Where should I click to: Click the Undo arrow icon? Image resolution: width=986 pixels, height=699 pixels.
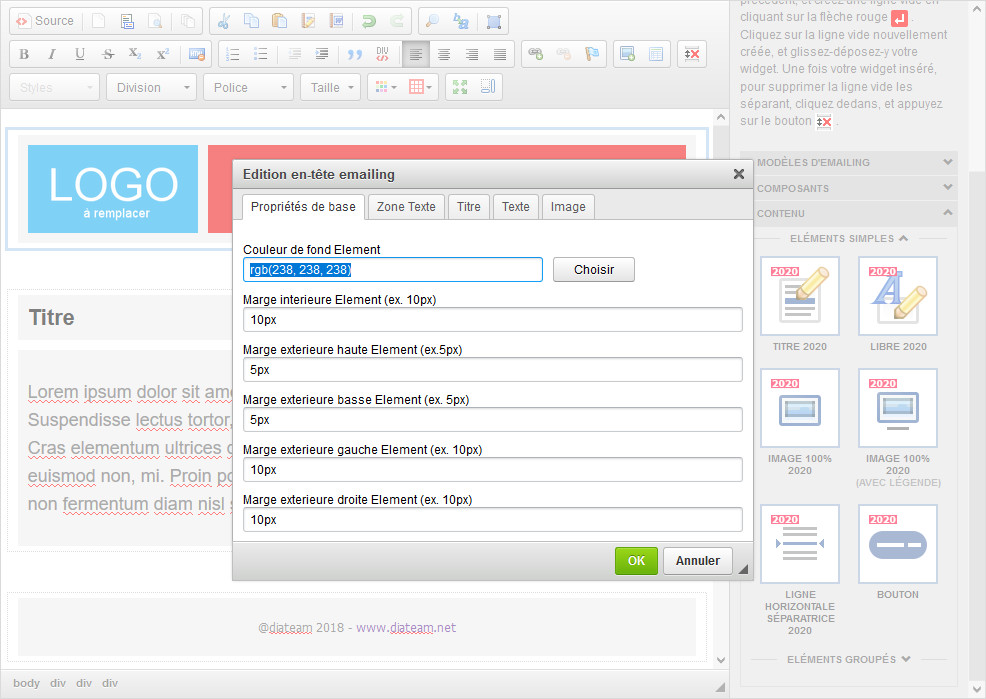click(x=369, y=21)
